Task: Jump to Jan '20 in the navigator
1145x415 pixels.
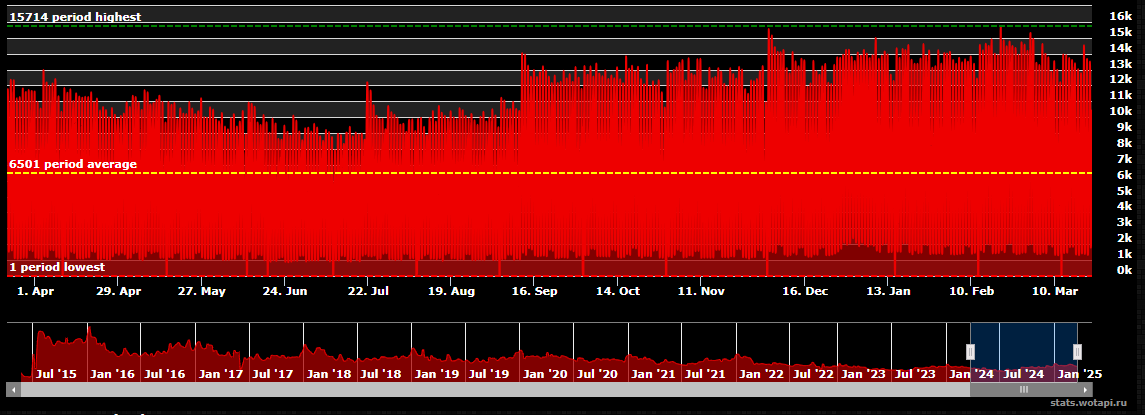Action: click(x=544, y=374)
